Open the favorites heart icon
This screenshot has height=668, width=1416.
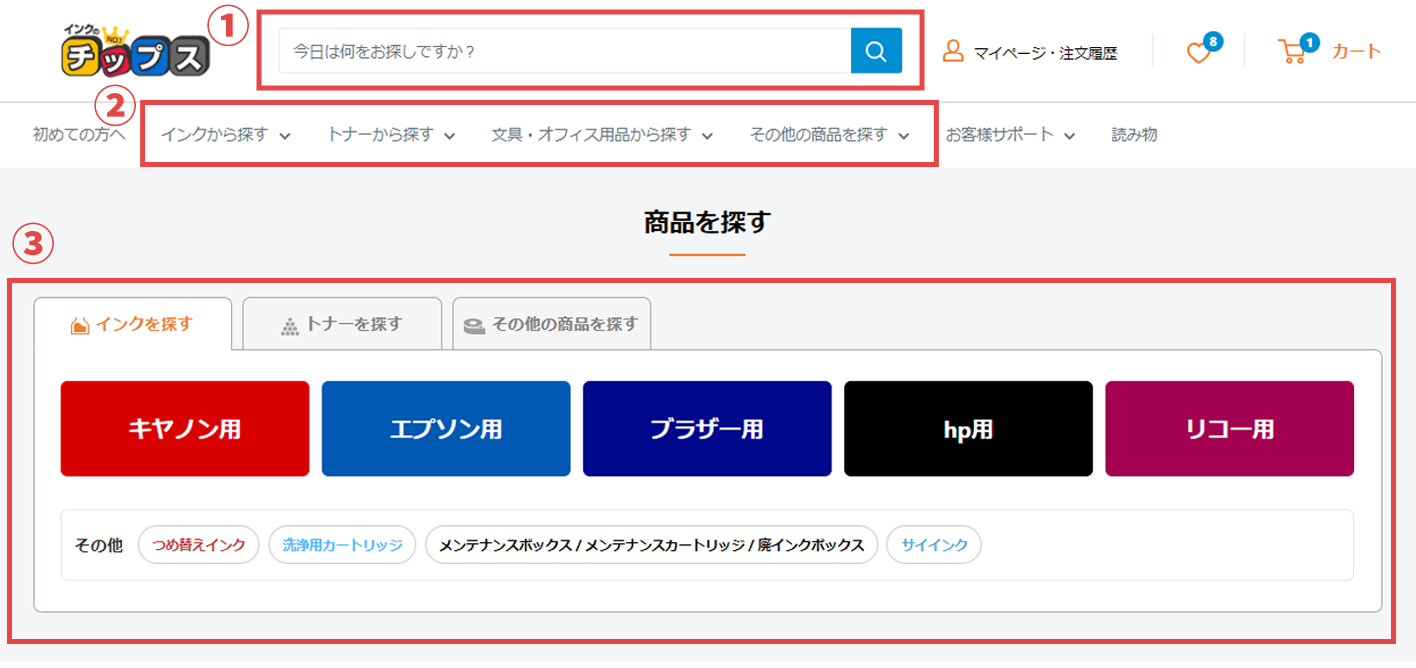(1198, 52)
